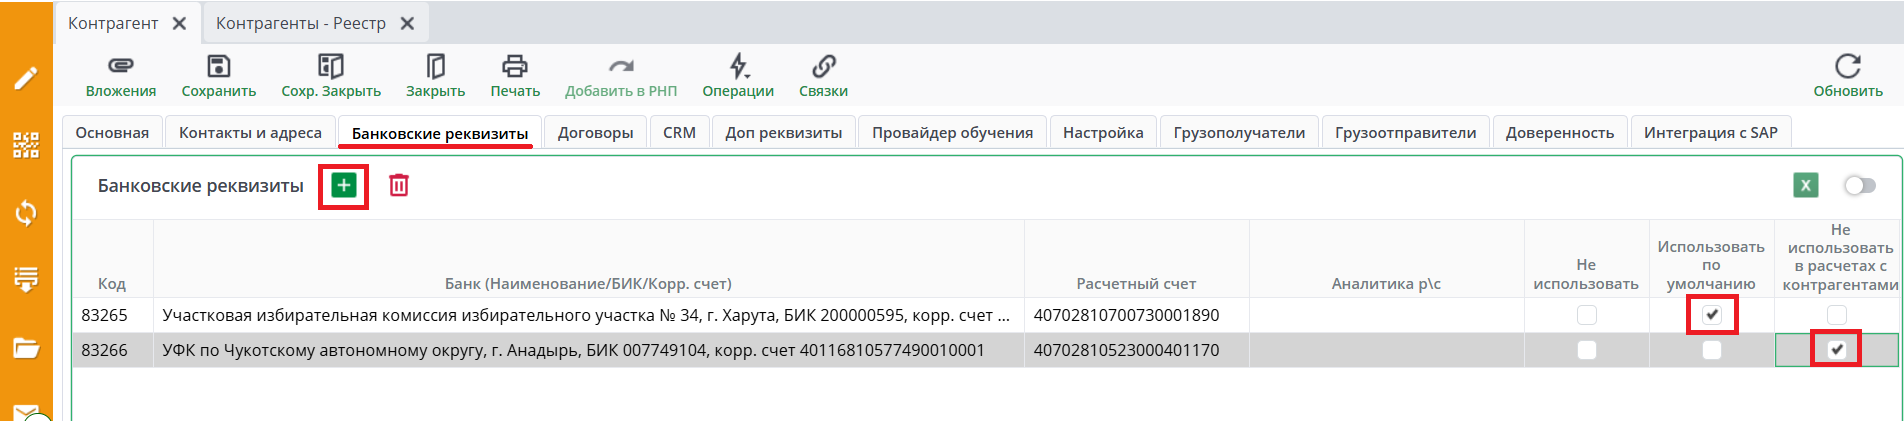Switch to Контрагенты - Реестр document tab
The image size is (1904, 421).
pyautogui.click(x=301, y=23)
